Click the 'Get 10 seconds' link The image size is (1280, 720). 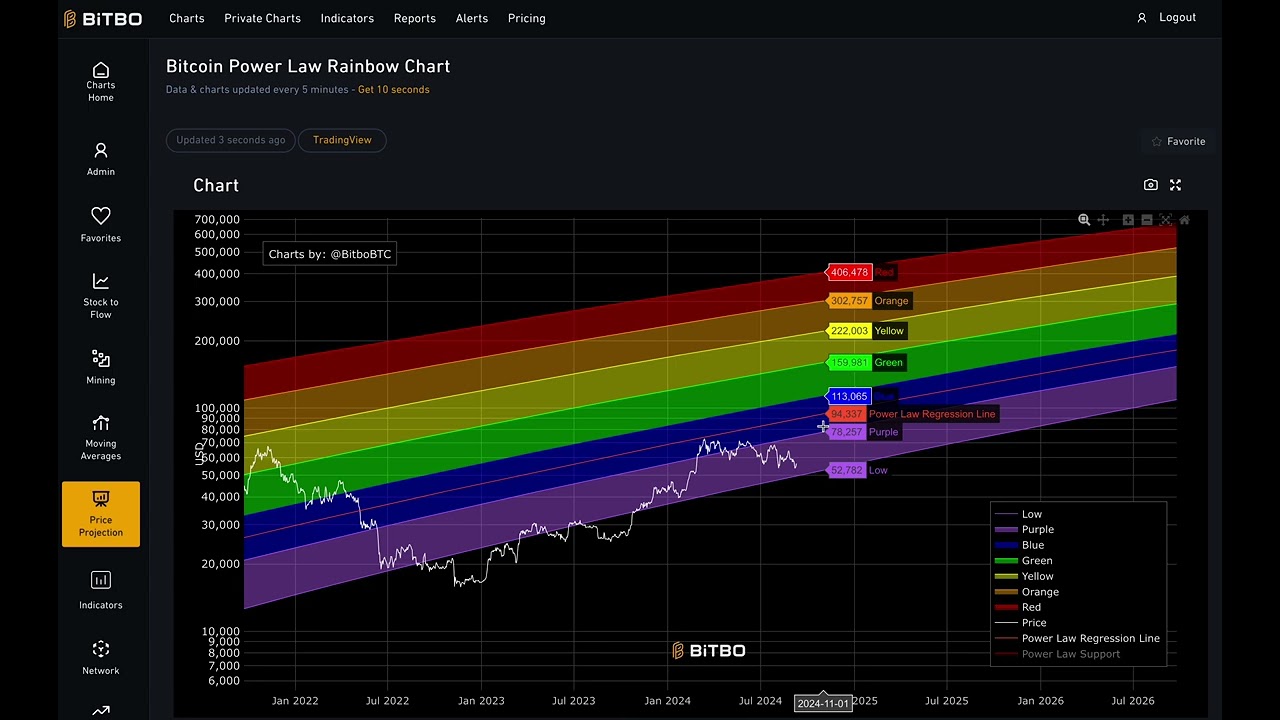[x=394, y=89]
